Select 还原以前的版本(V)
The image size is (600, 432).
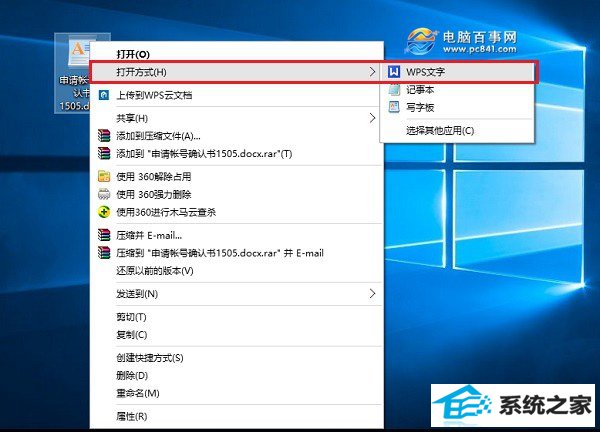pos(236,271)
